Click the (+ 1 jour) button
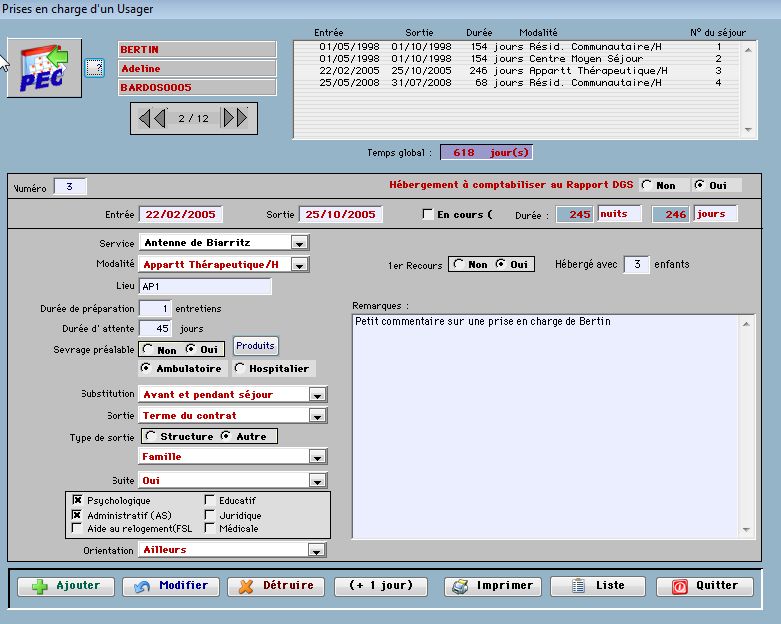The width and height of the screenshot is (781, 624). tap(381, 586)
